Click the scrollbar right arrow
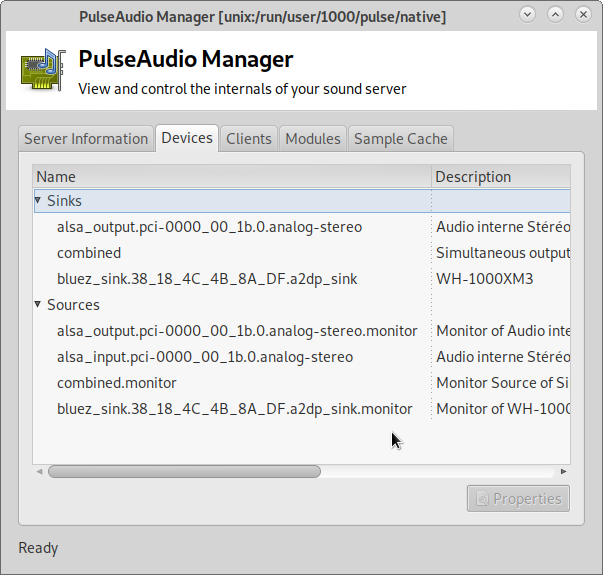Image resolution: width=603 pixels, height=575 pixels. (563, 472)
